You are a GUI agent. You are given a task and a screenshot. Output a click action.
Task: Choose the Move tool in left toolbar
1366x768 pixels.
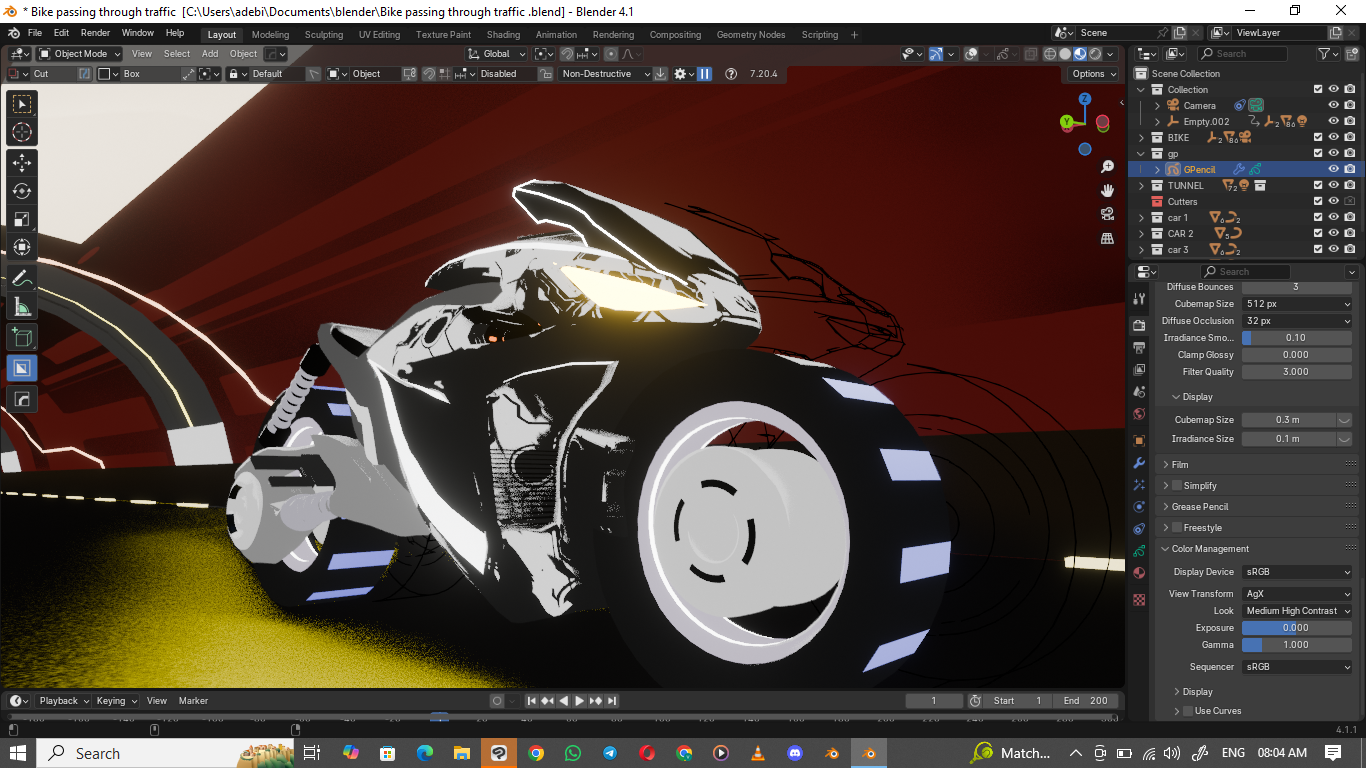(x=22, y=163)
